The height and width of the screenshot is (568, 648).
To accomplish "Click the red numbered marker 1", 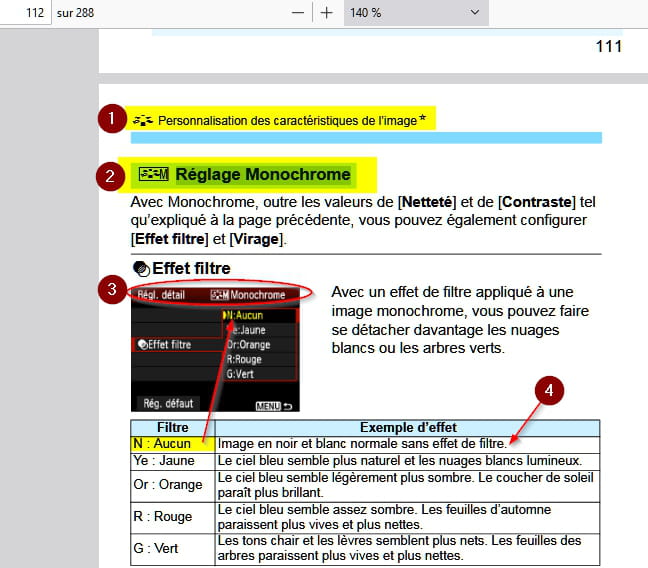I will 112,119.
